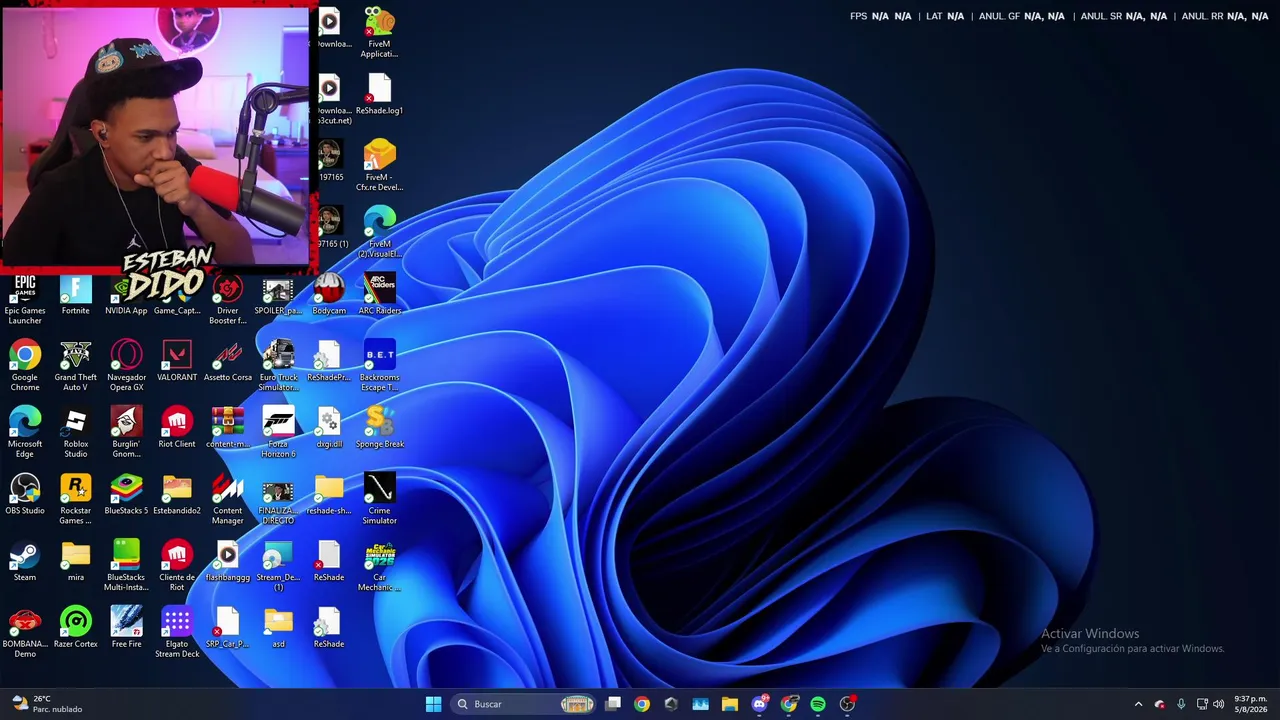Select the SRP_Car_P... file
The width and height of the screenshot is (1280, 720).
point(228,628)
